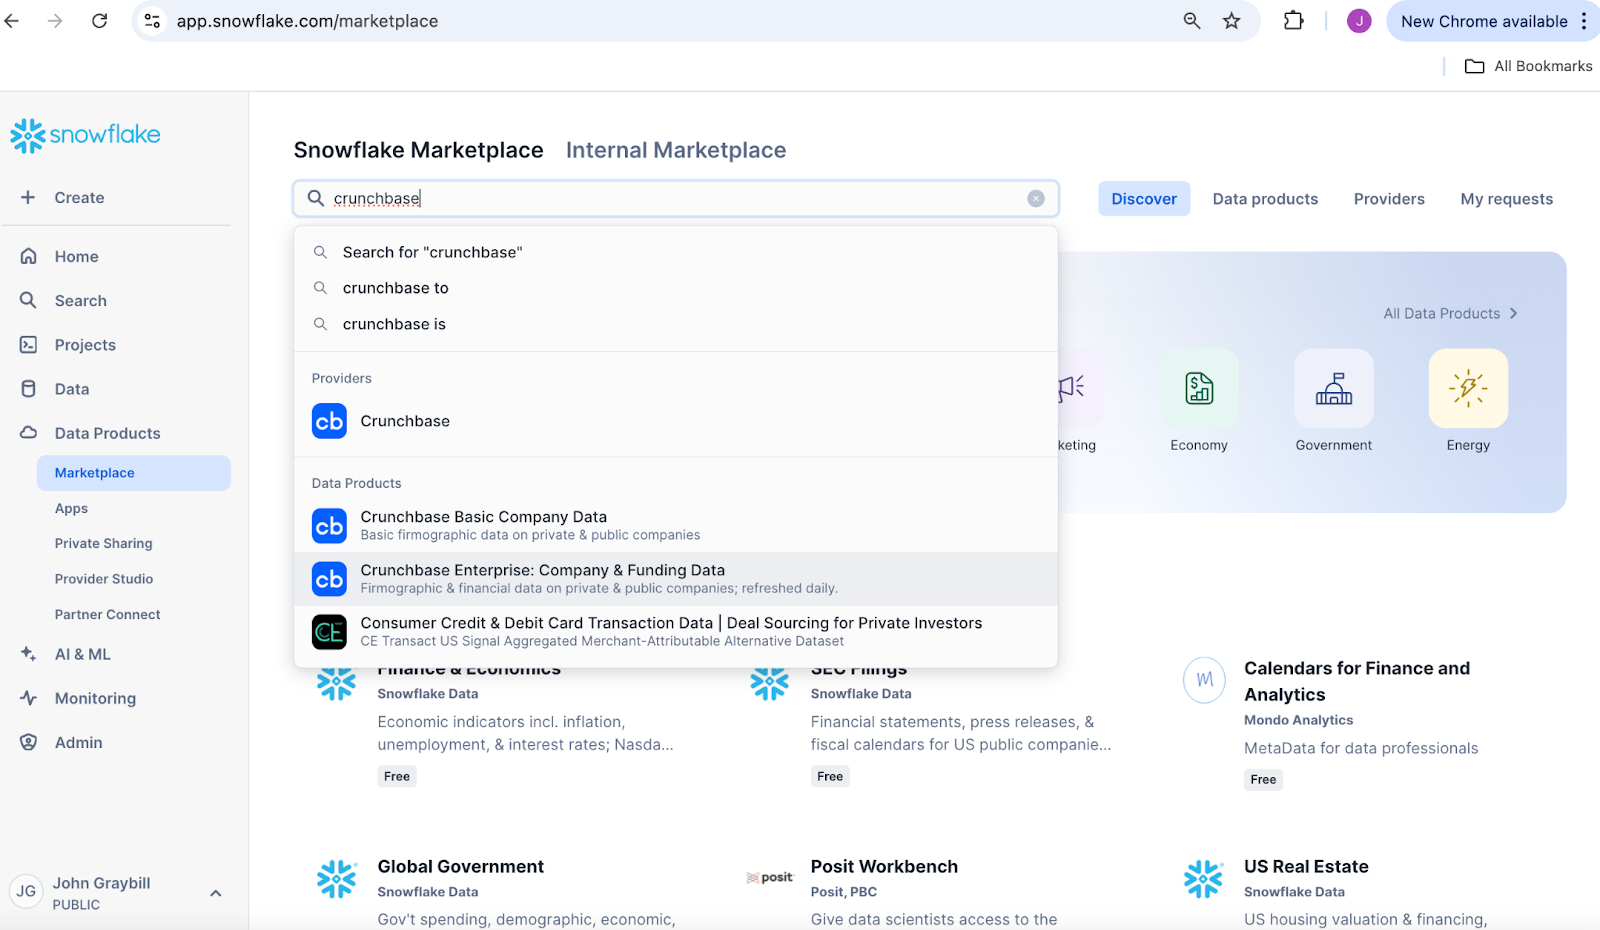The width and height of the screenshot is (1600, 930).
Task: Select the Discover tab
Action: (x=1144, y=199)
